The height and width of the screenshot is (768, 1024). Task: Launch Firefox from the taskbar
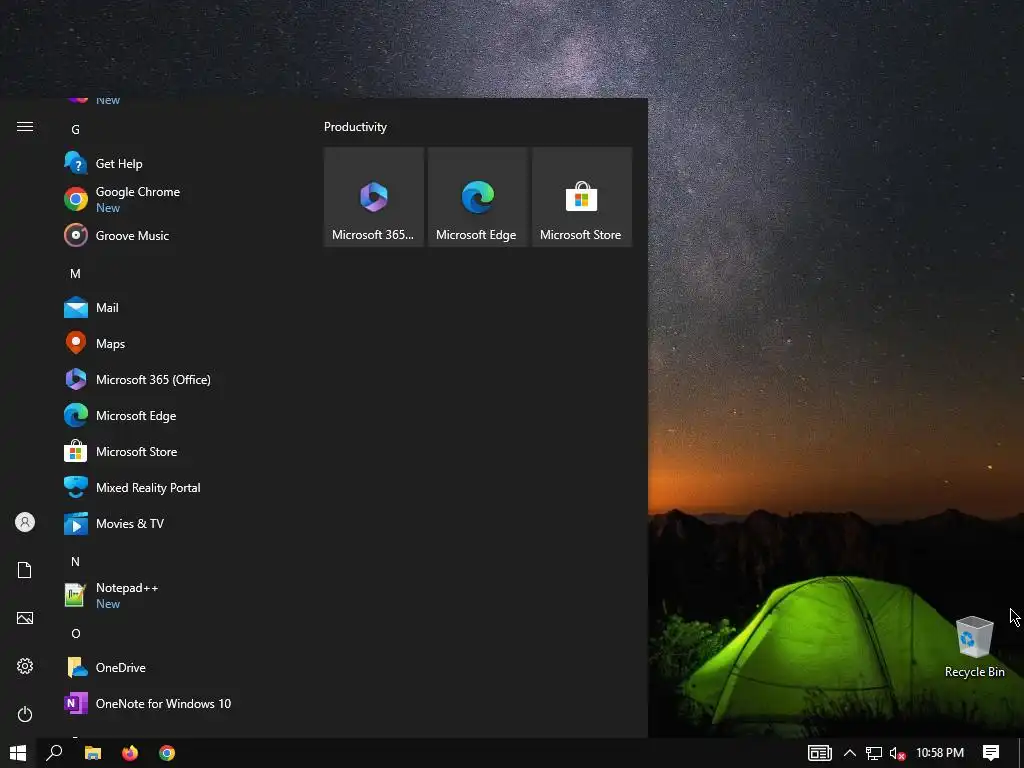pos(130,753)
